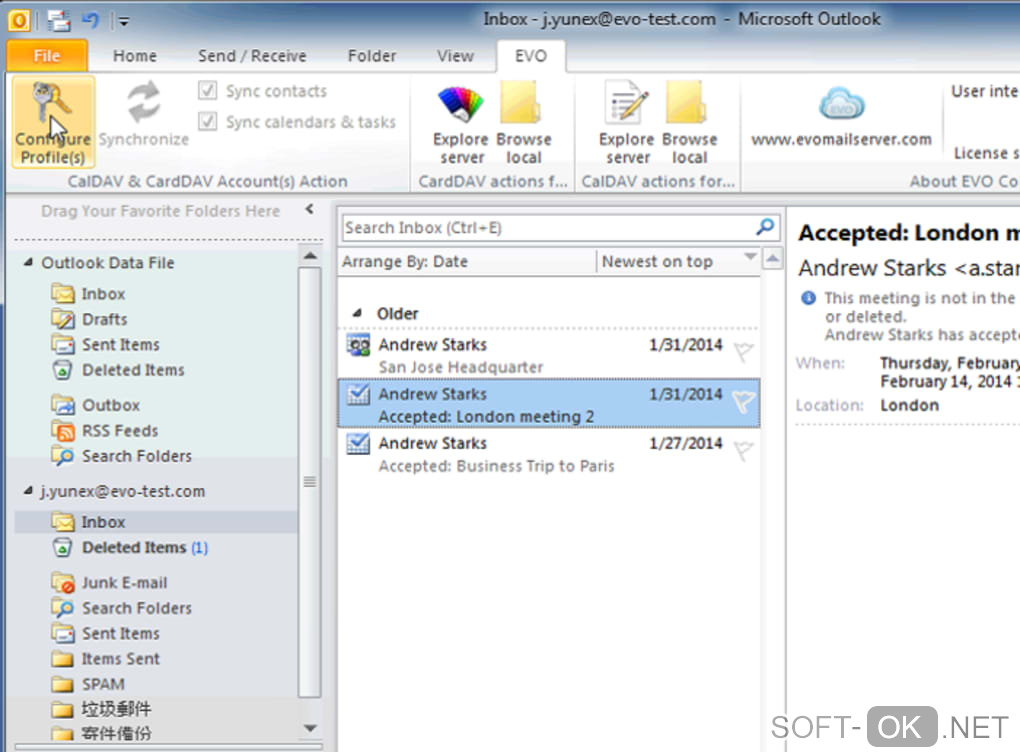
Task: Open the File tab
Action: coord(47,56)
